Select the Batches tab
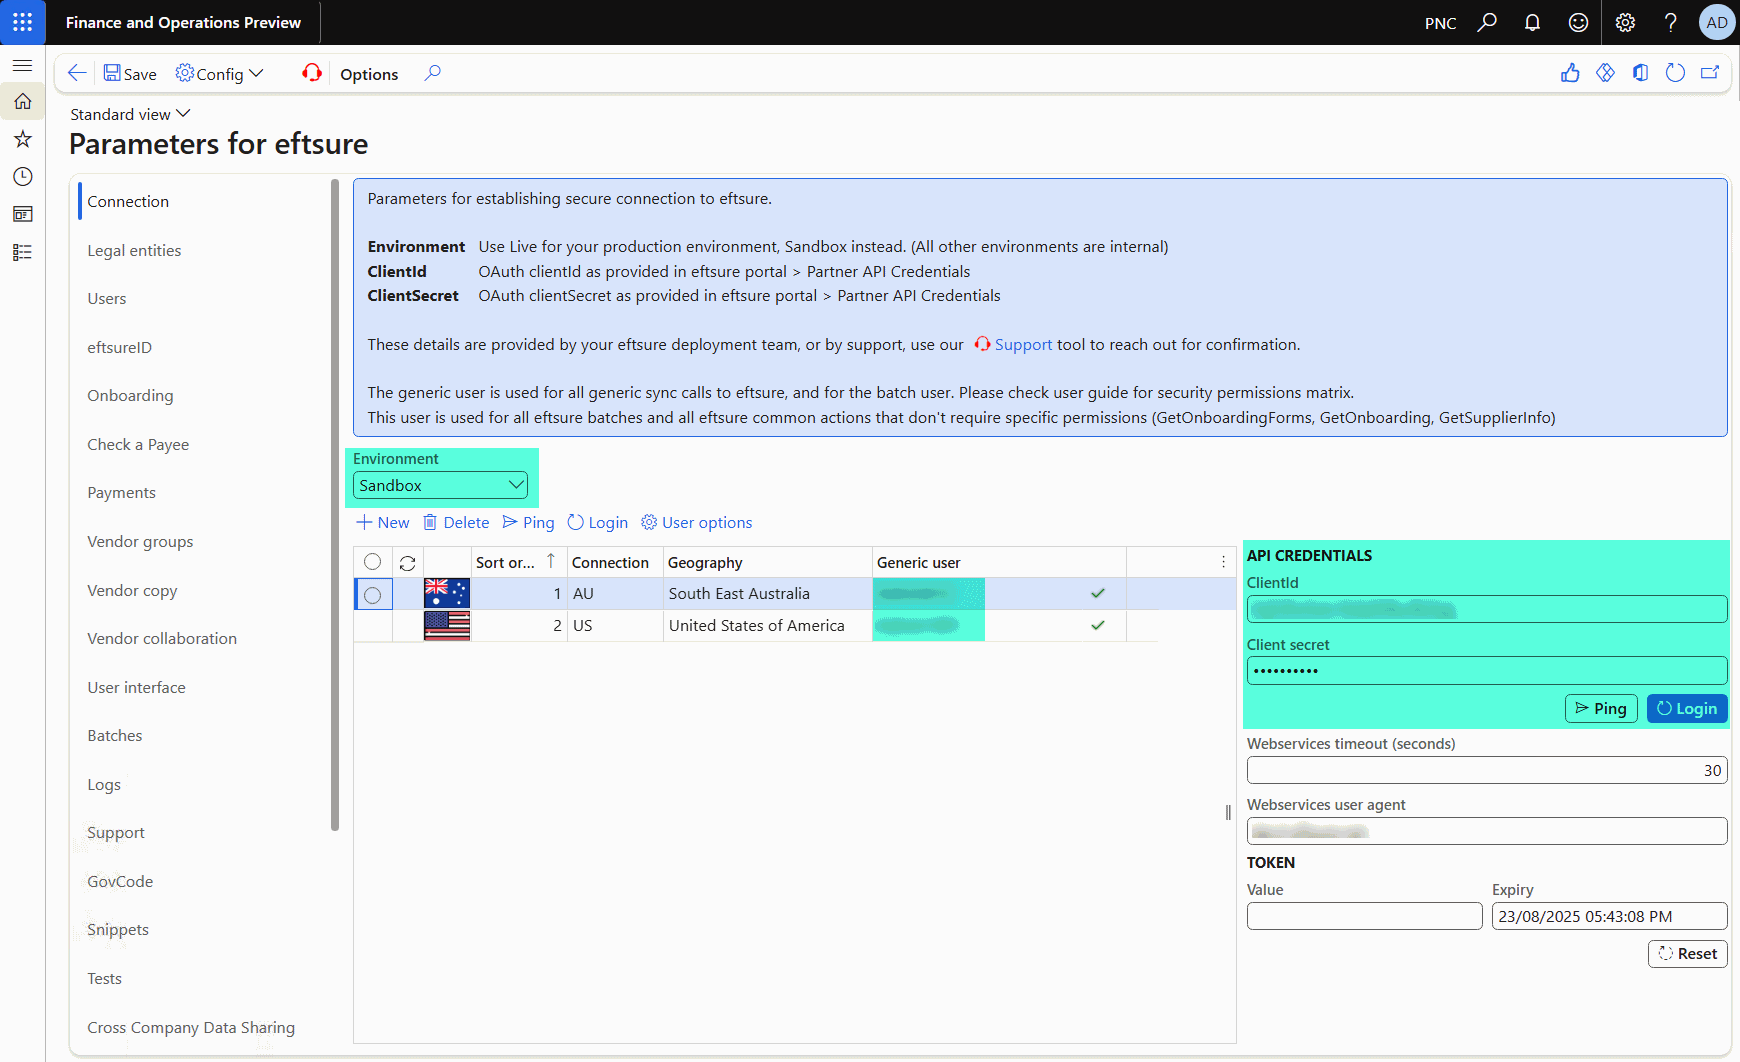This screenshot has width=1740, height=1062. [115, 735]
